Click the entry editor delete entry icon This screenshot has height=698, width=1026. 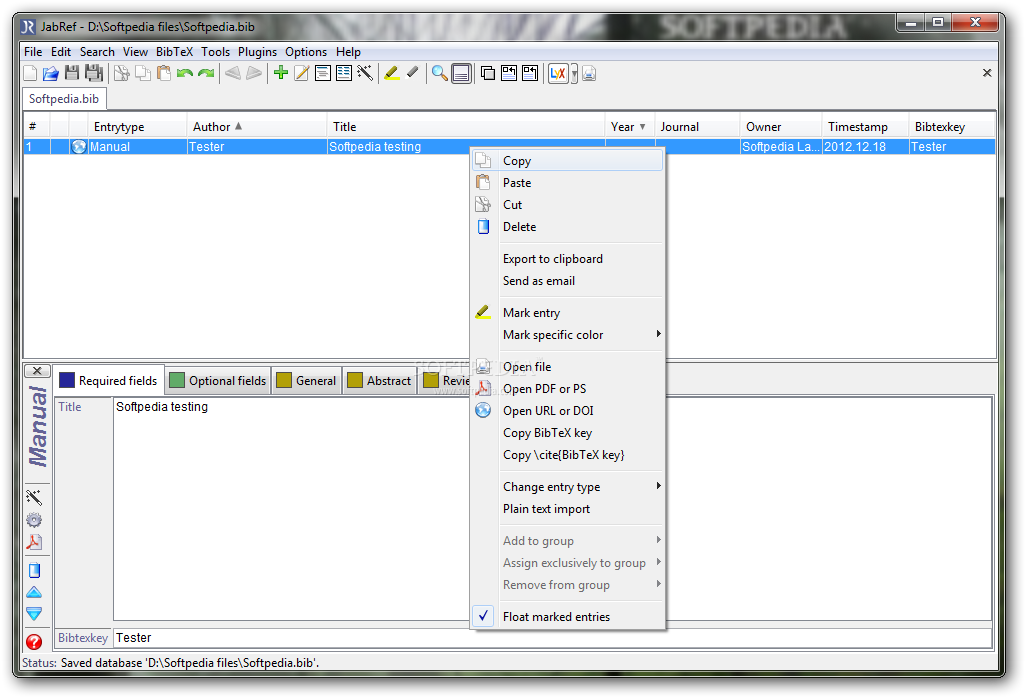pyautogui.click(x=34, y=570)
